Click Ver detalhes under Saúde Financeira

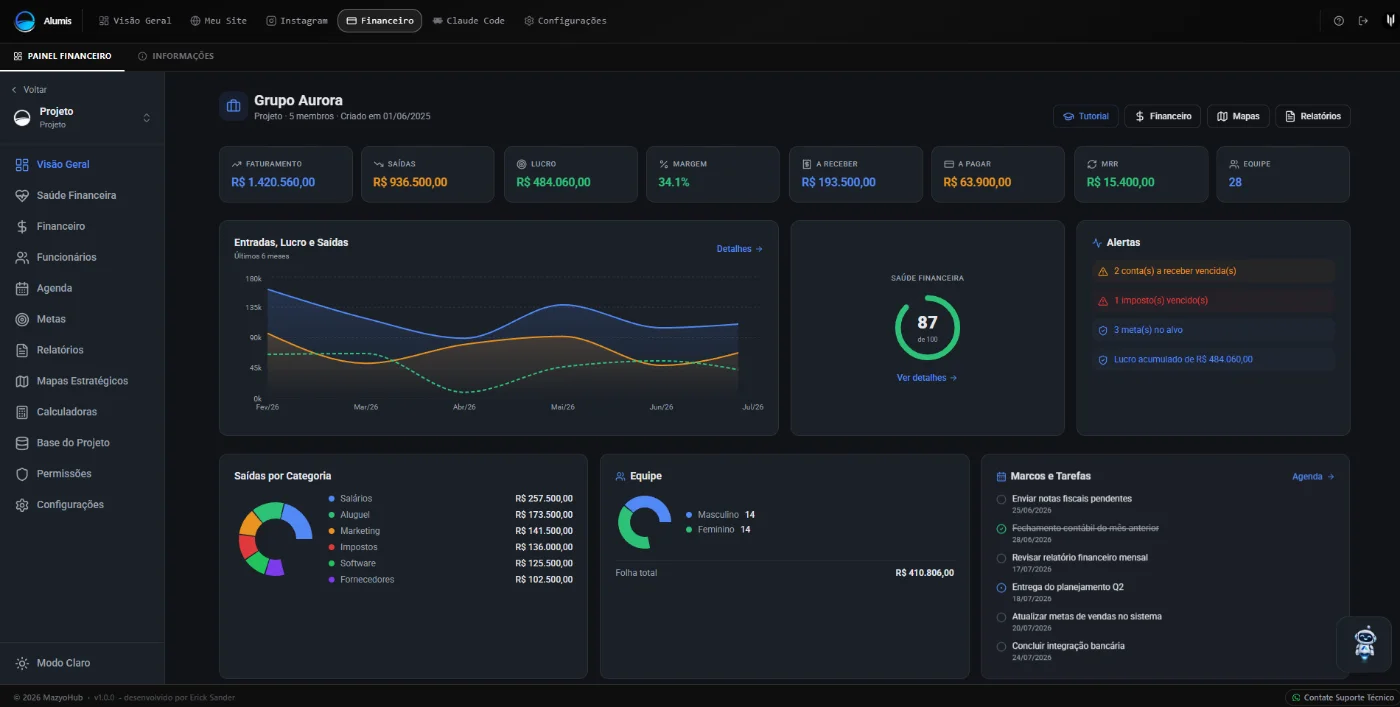(927, 378)
